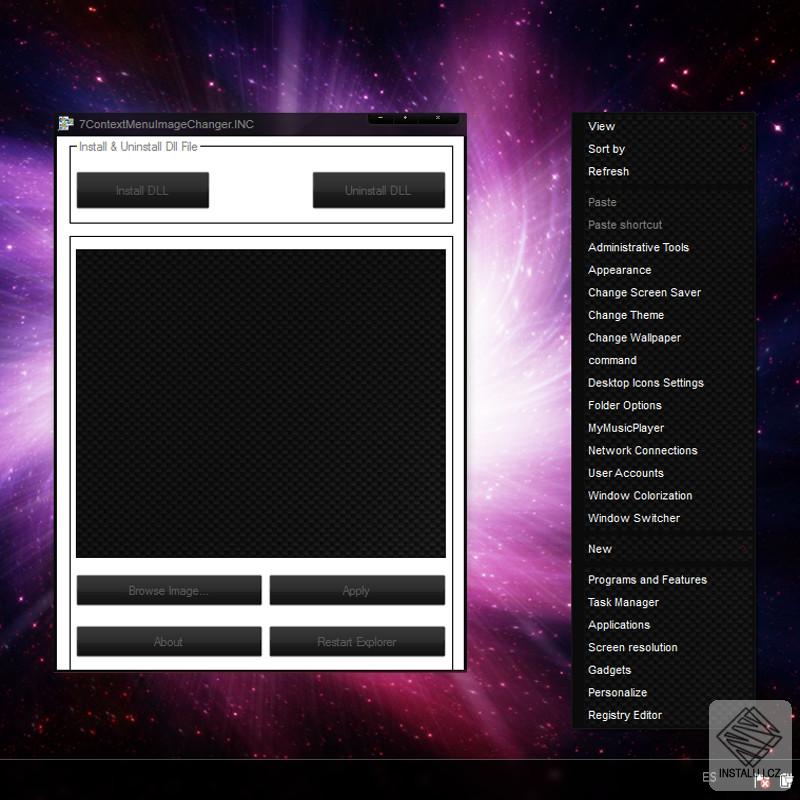Open Programs and Features

pos(664,580)
